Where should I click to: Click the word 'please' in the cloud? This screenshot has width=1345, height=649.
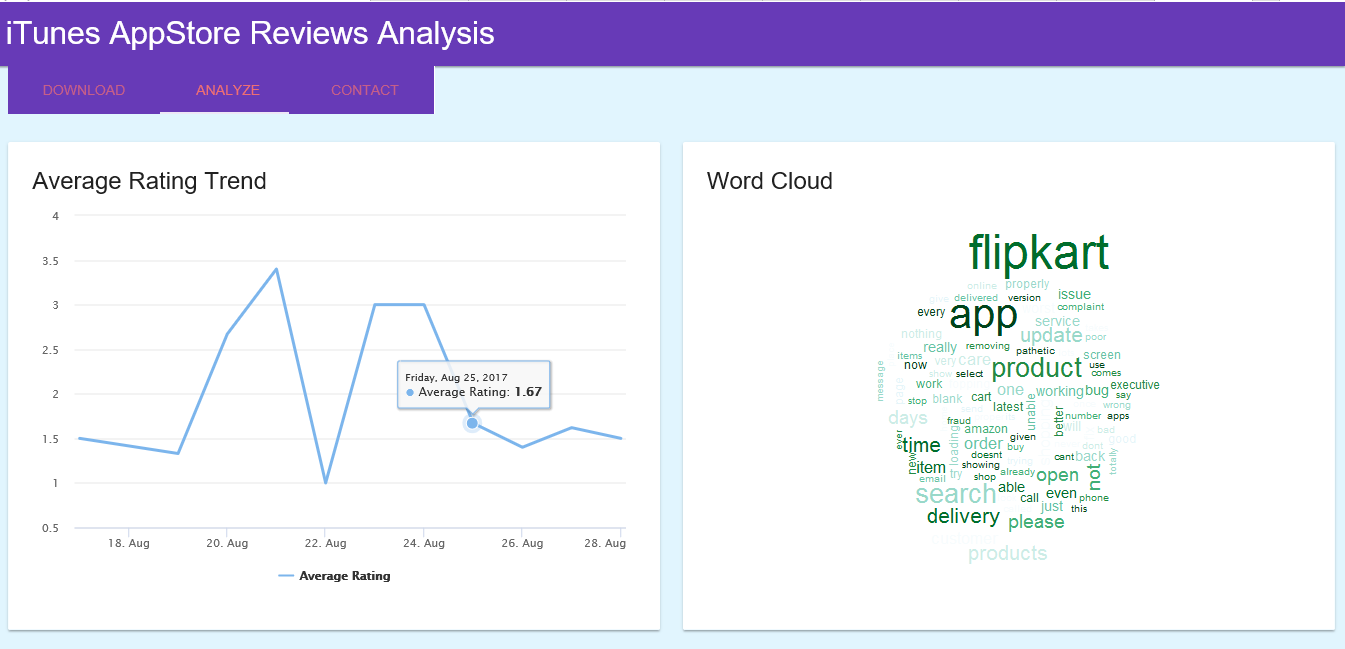point(1036,522)
